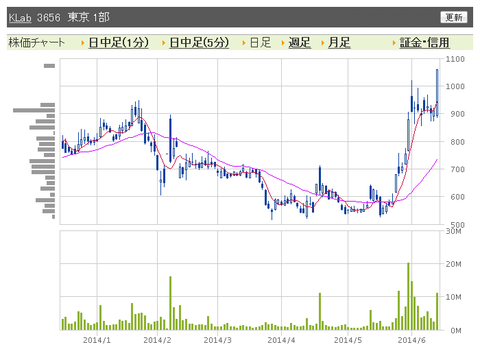Click the 2014/2 volume spike bar
480x360 pixels.
[x=170, y=303]
